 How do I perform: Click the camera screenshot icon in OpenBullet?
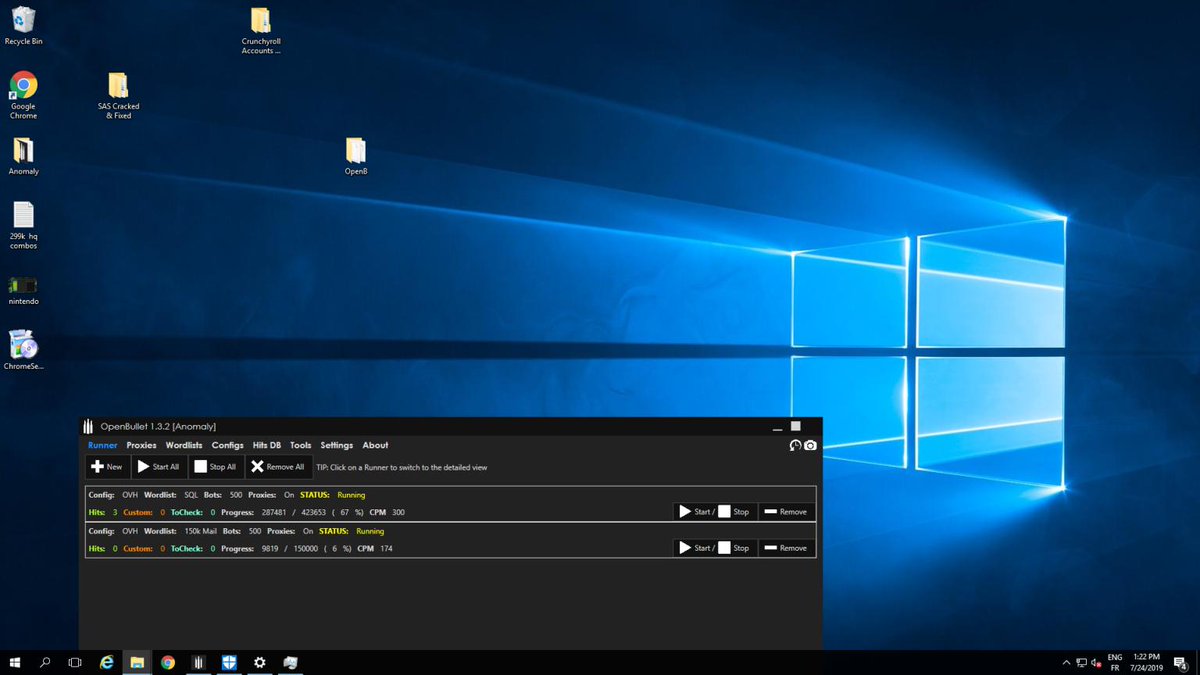click(x=810, y=445)
